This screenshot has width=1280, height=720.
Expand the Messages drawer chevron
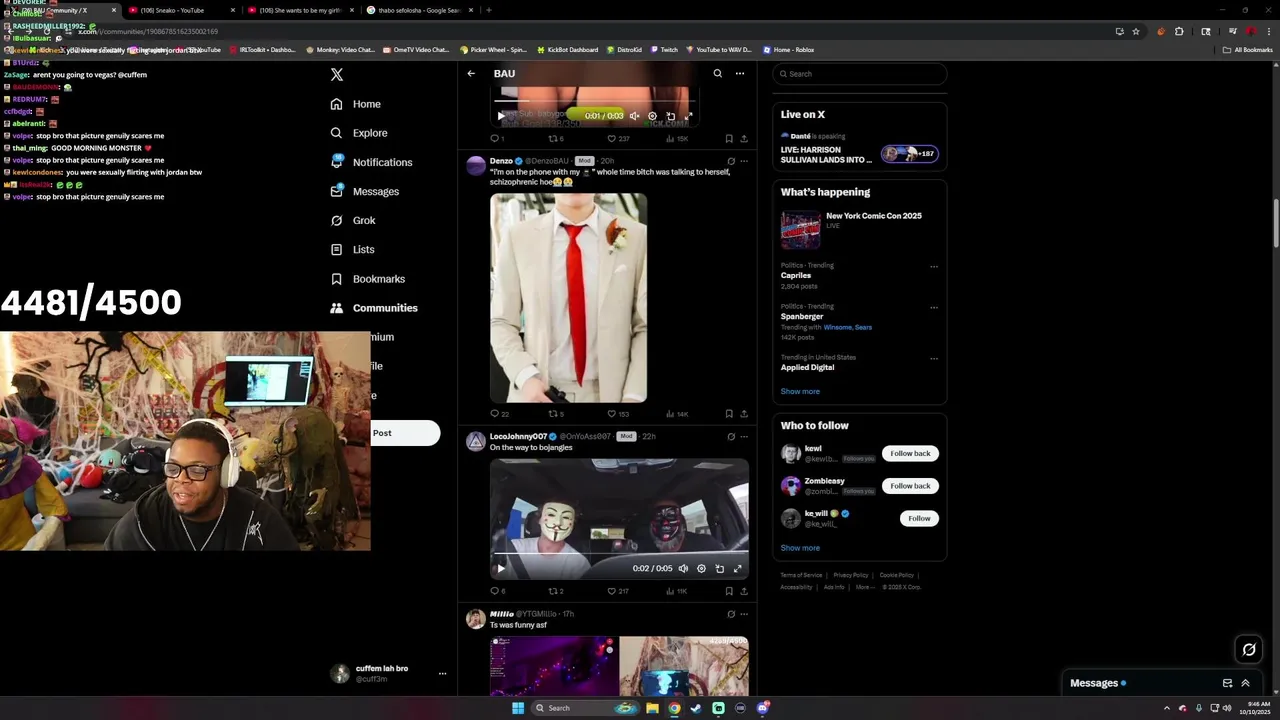[x=1245, y=683]
